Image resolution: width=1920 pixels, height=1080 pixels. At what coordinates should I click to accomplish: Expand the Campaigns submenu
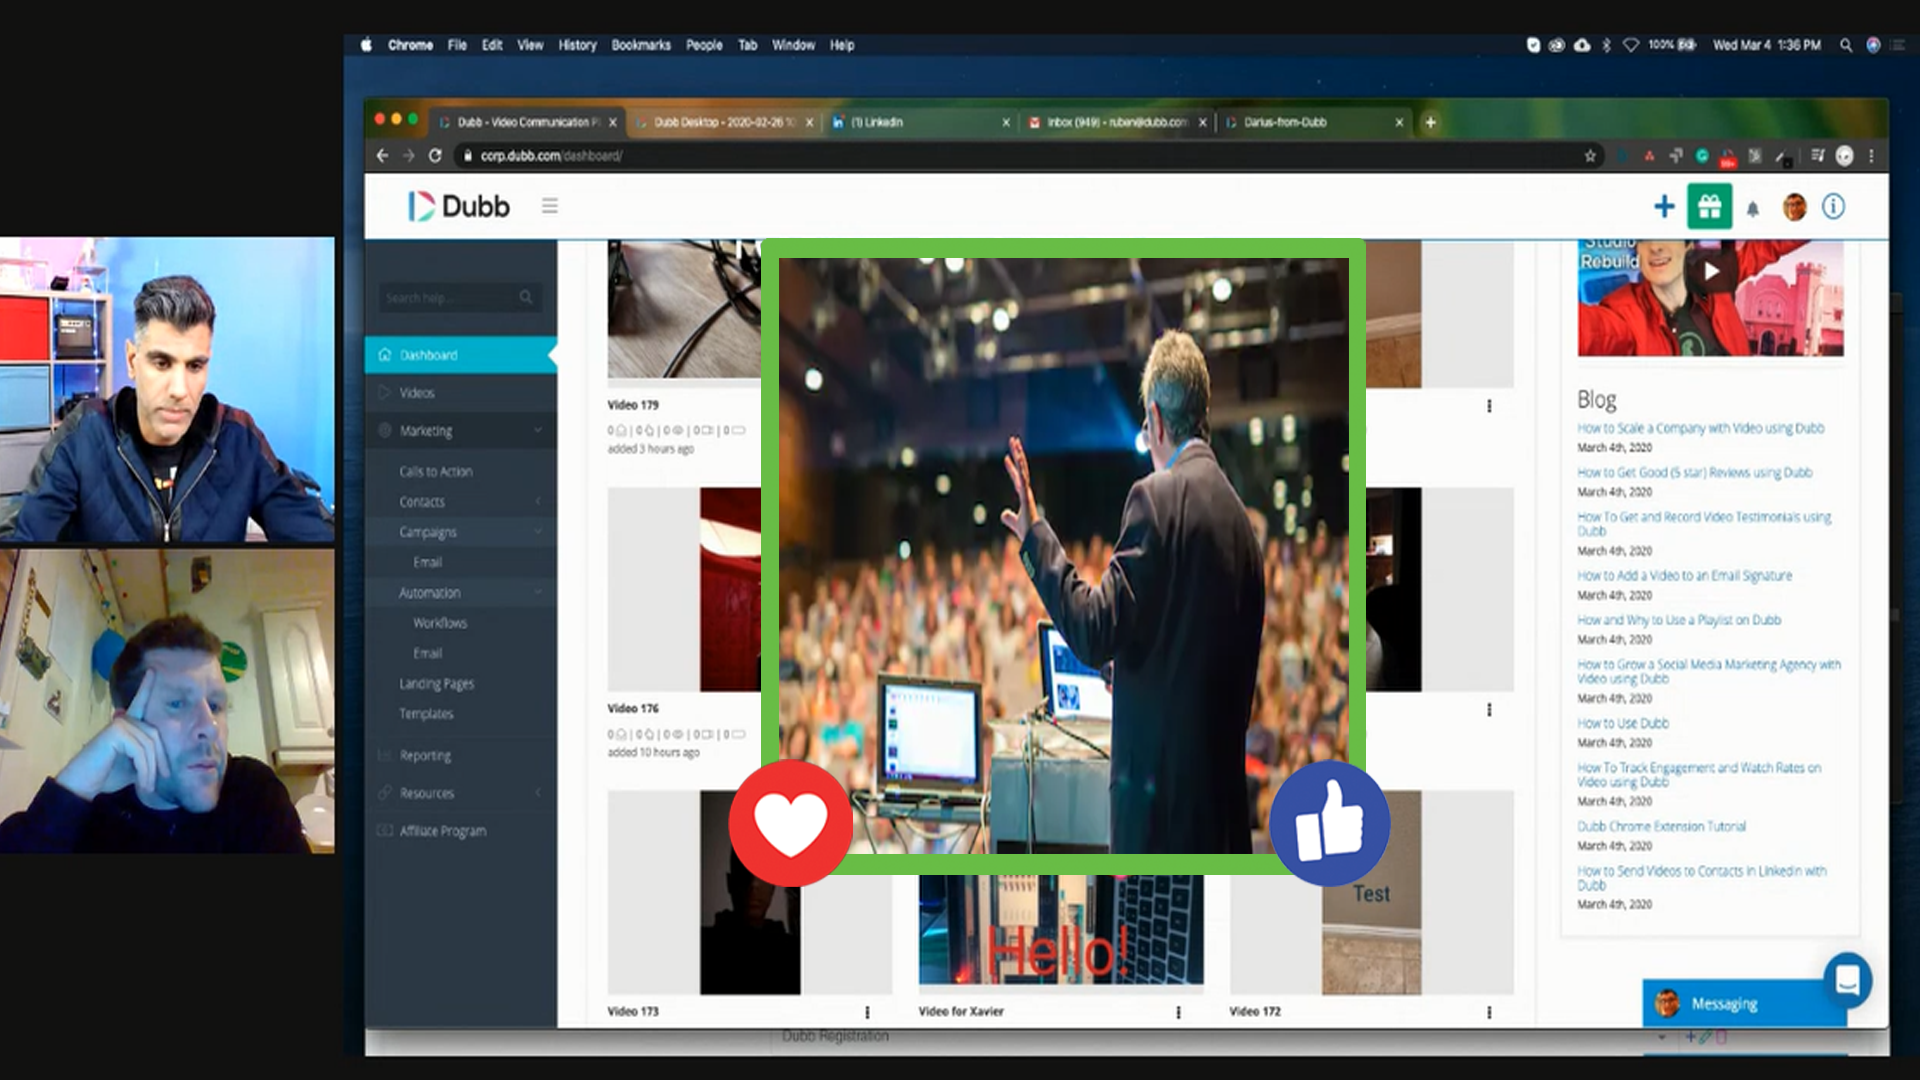pyautogui.click(x=460, y=532)
